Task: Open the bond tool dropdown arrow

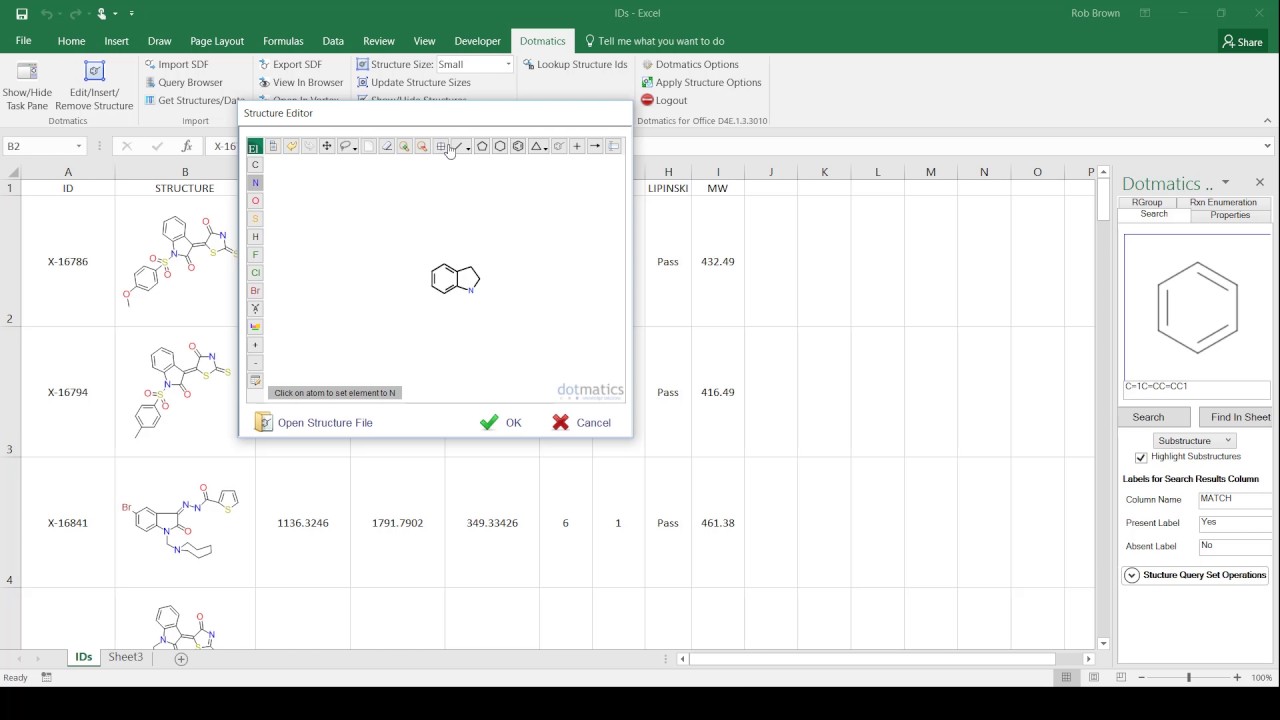Action: click(x=468, y=149)
